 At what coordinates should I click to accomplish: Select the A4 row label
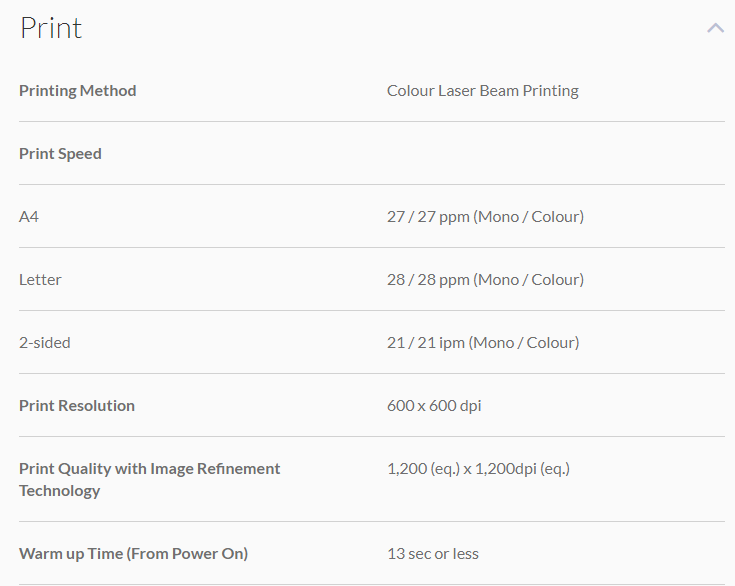tap(29, 217)
